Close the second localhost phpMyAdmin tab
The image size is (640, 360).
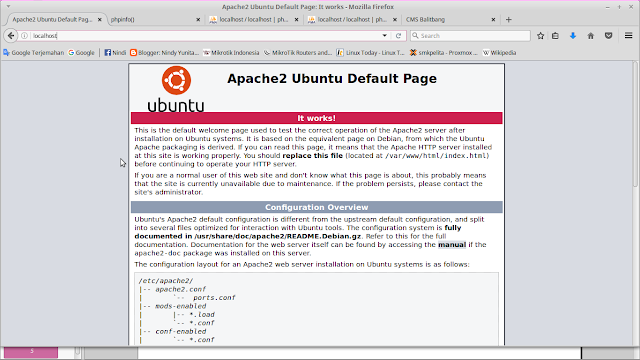coord(395,20)
